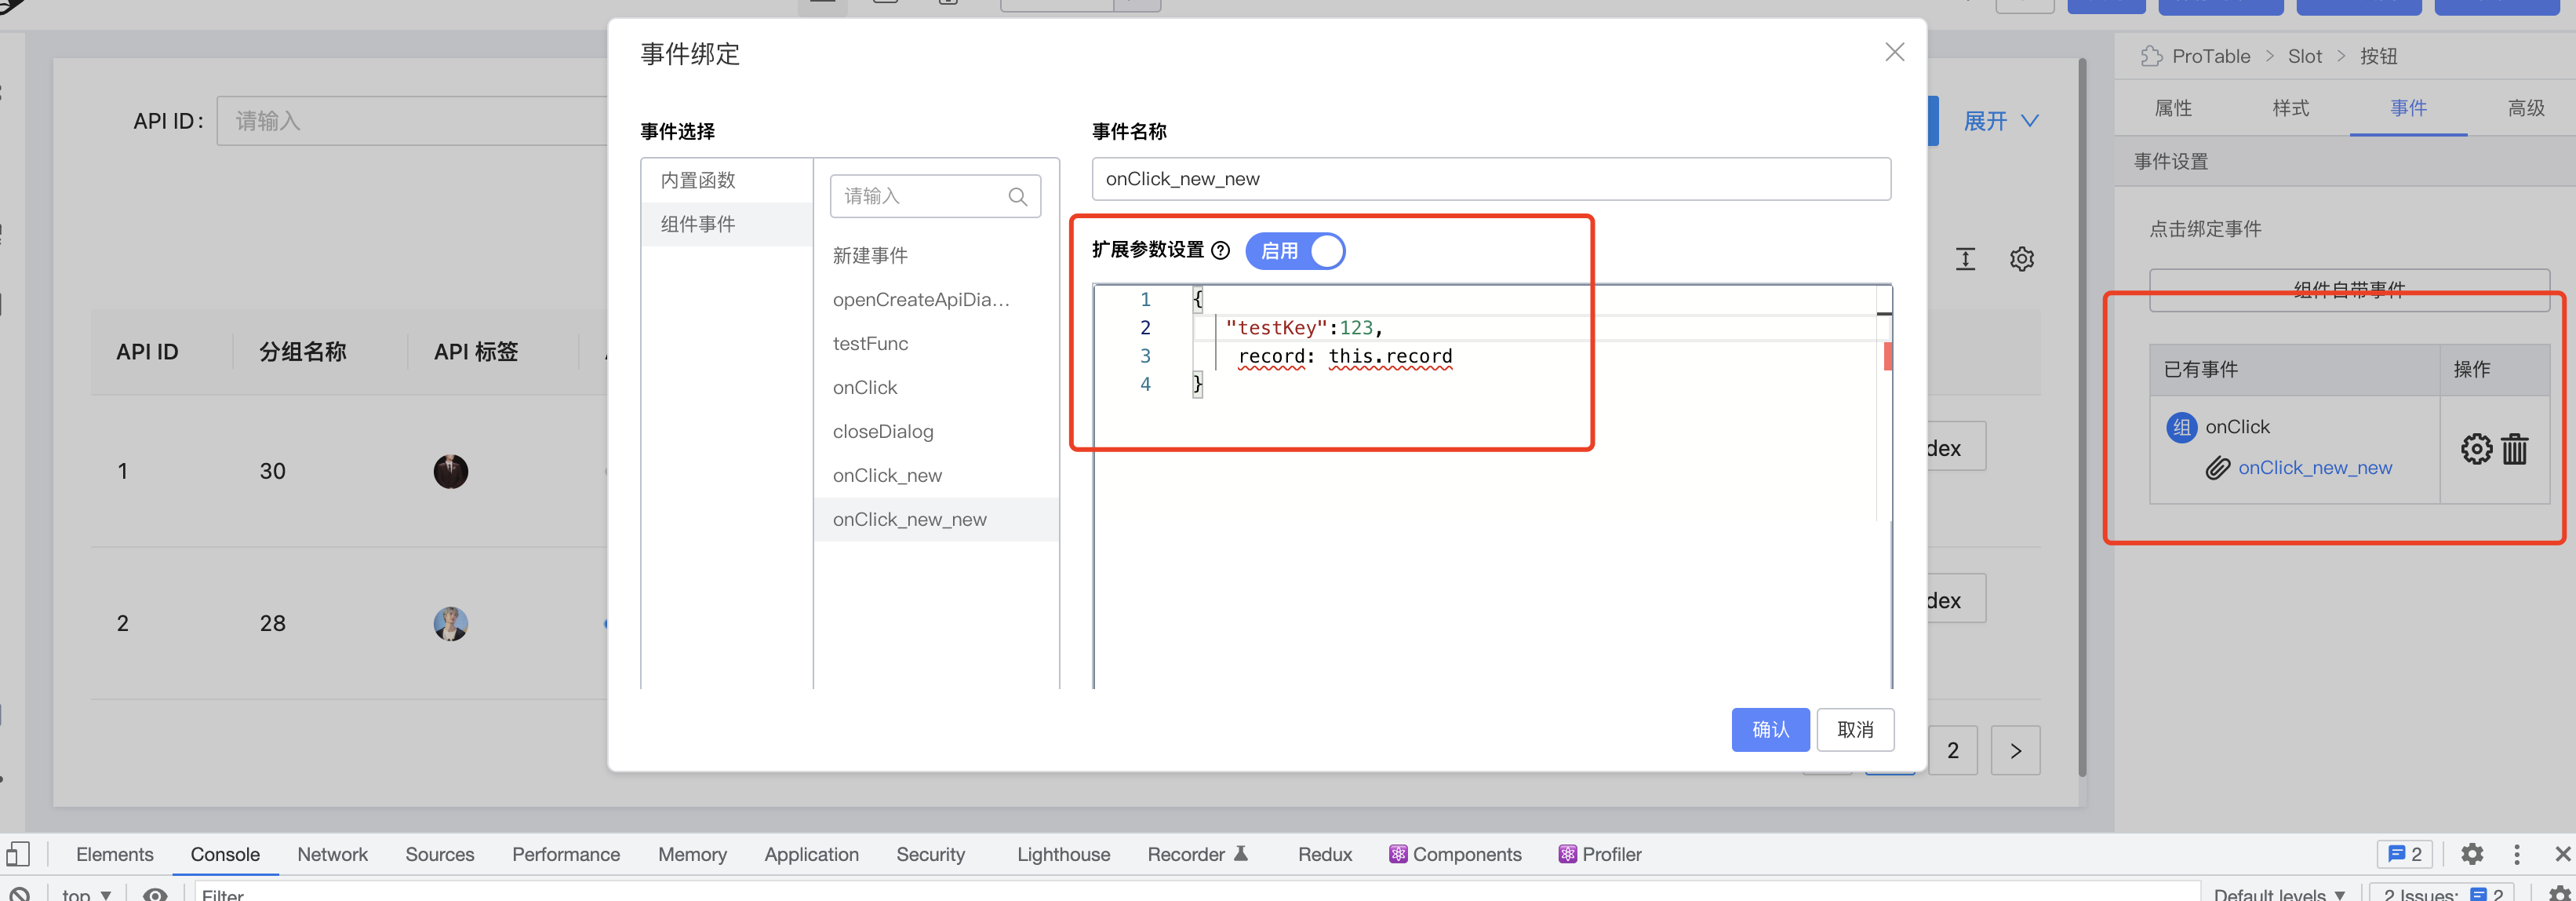The width and height of the screenshot is (2576, 901).
Task: Click the table density height icon
Action: pyautogui.click(x=1965, y=259)
